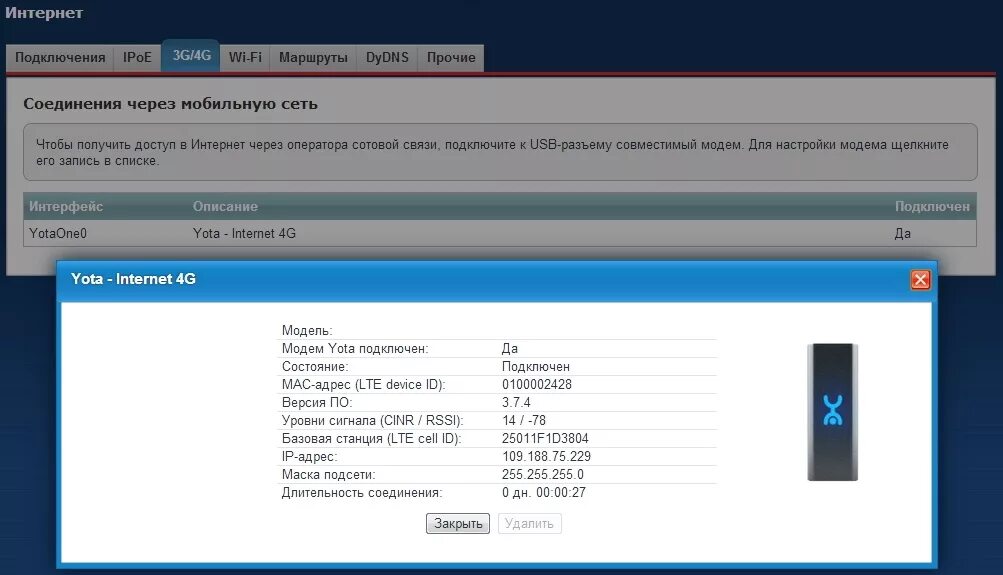Open the DyDNS tab
The height and width of the screenshot is (575, 1003).
click(x=387, y=58)
